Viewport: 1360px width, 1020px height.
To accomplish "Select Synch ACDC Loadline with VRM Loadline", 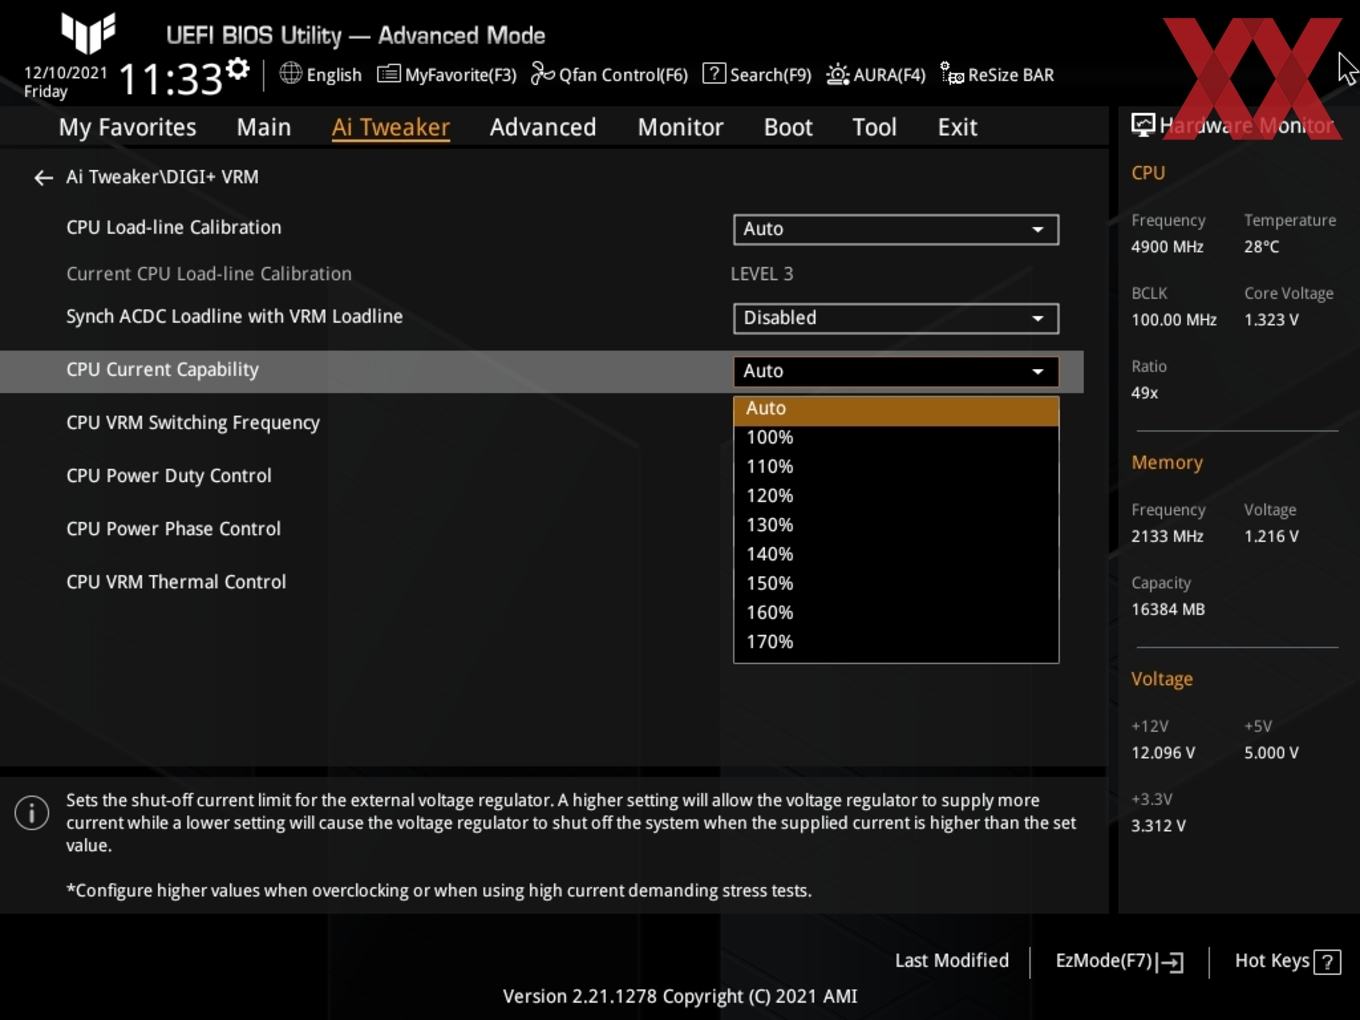I will (x=234, y=316).
